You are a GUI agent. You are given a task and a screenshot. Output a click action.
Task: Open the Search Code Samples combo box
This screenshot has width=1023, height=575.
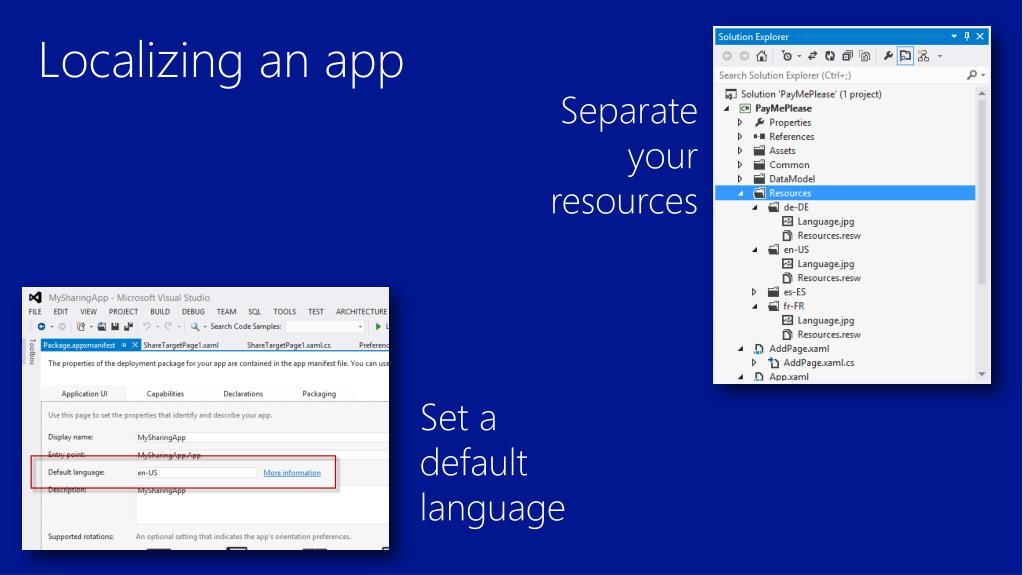324,326
